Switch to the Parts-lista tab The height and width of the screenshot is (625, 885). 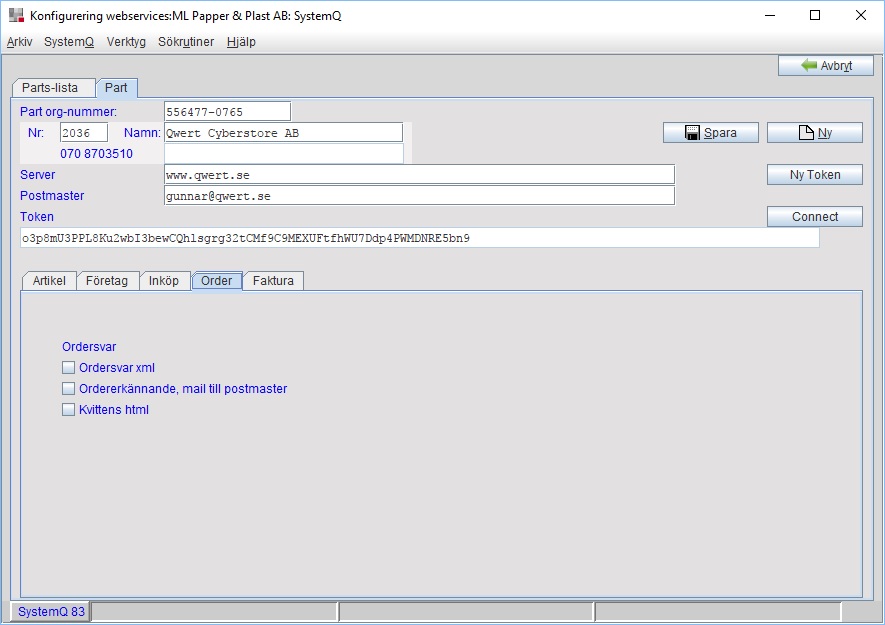tap(50, 88)
